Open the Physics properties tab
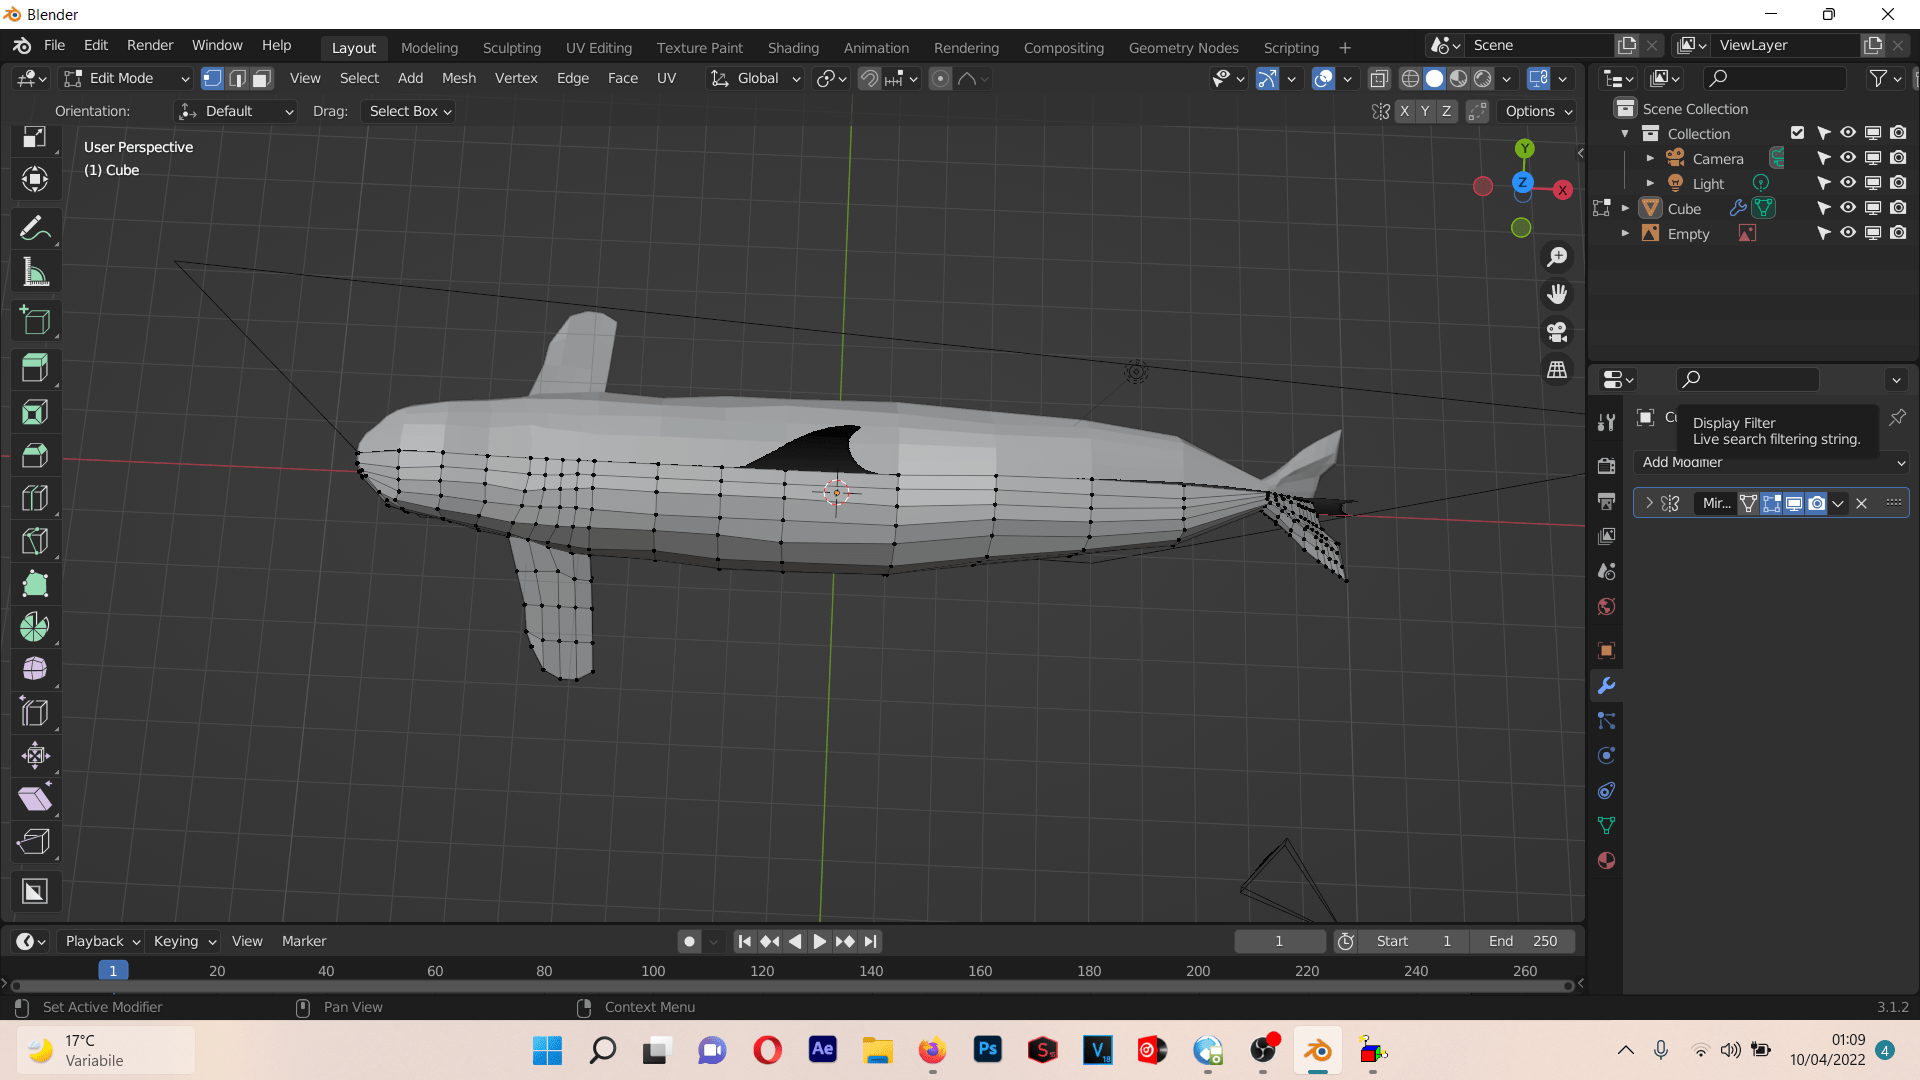Viewport: 1920px width, 1080px height. tap(1606, 756)
